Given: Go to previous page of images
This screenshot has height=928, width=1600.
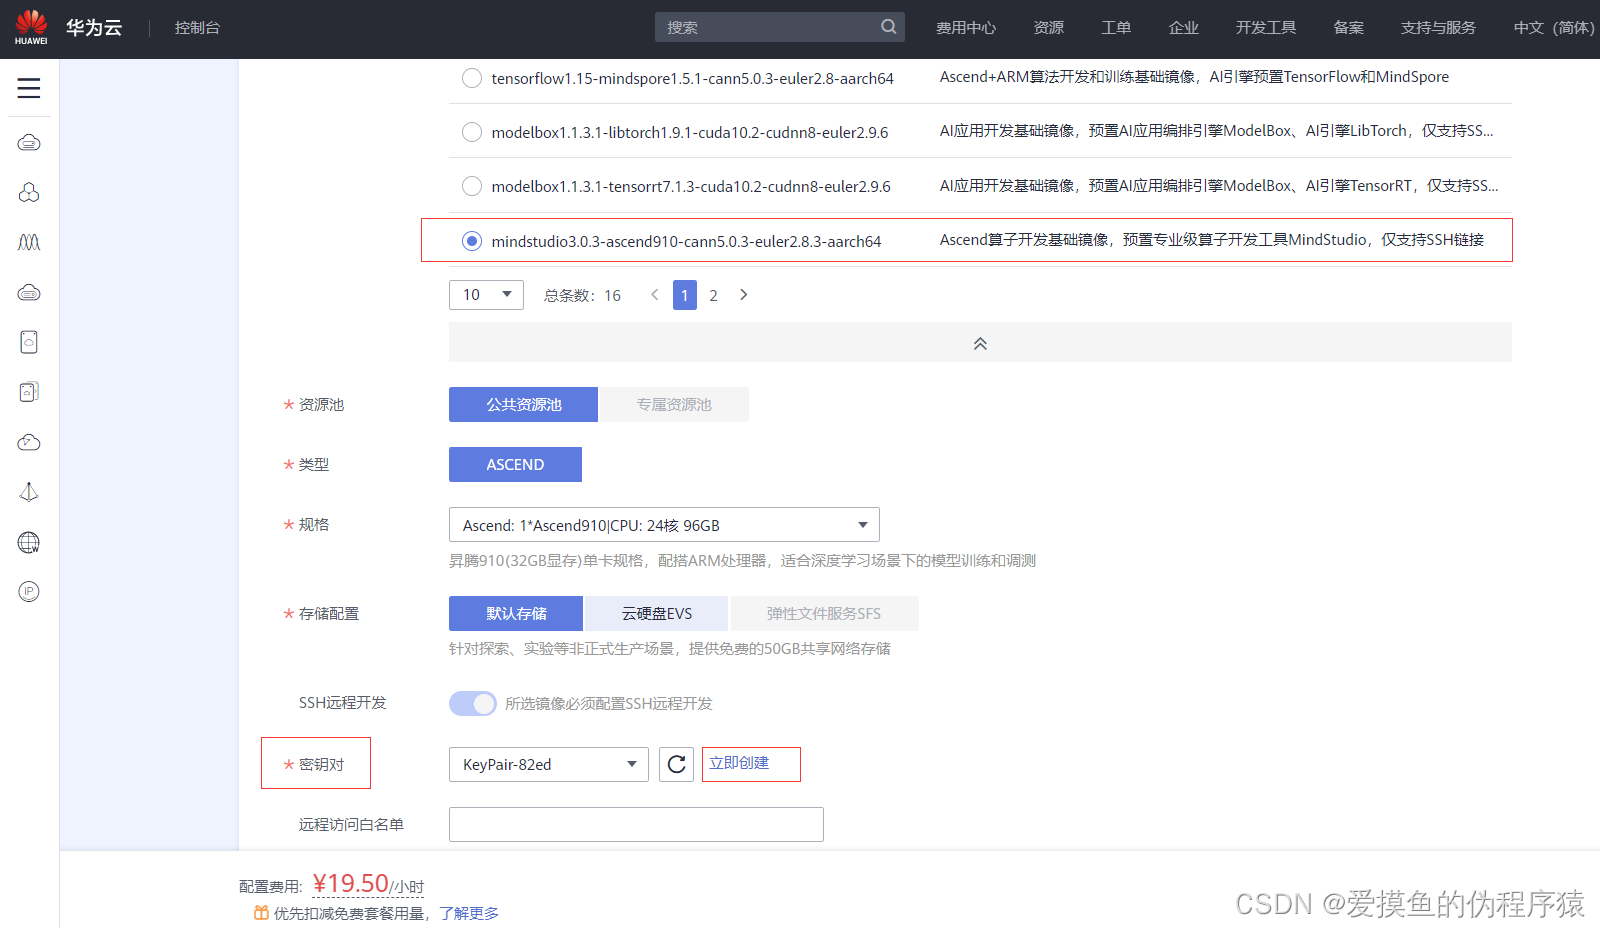Looking at the screenshot, I should point(655,295).
